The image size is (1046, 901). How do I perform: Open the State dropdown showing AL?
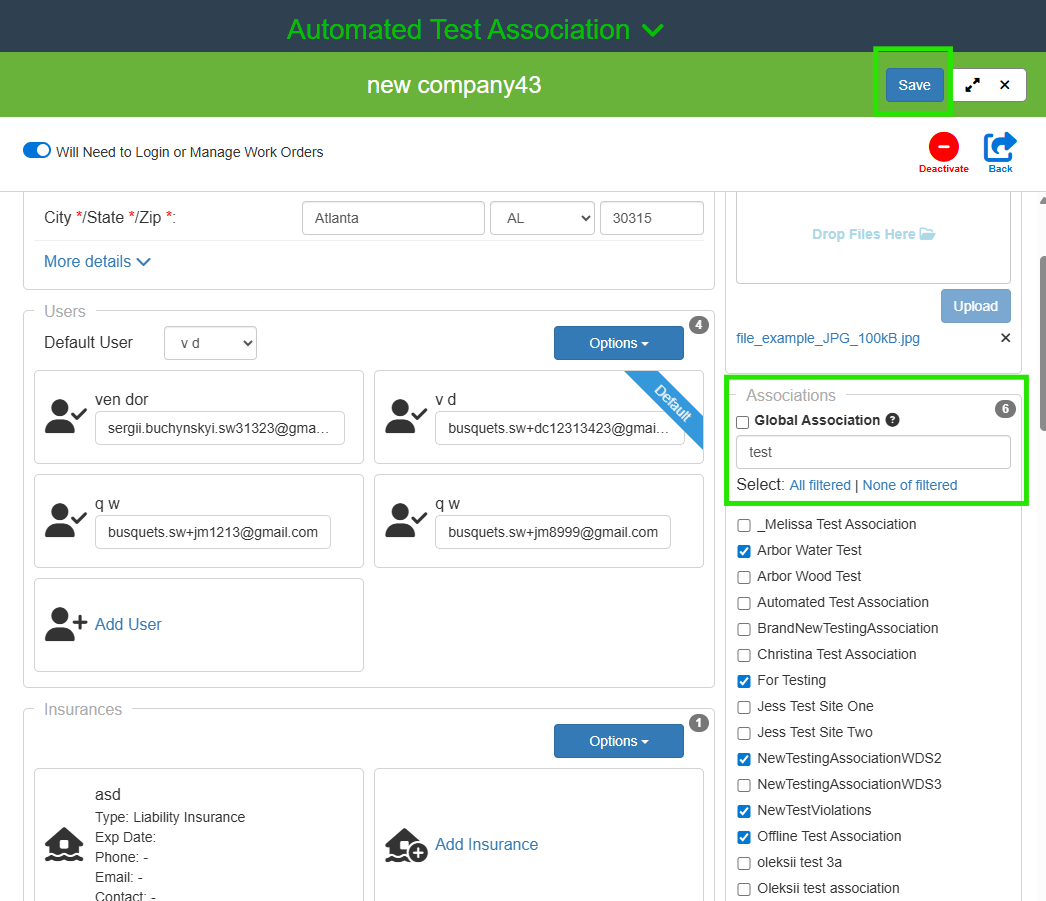(542, 218)
